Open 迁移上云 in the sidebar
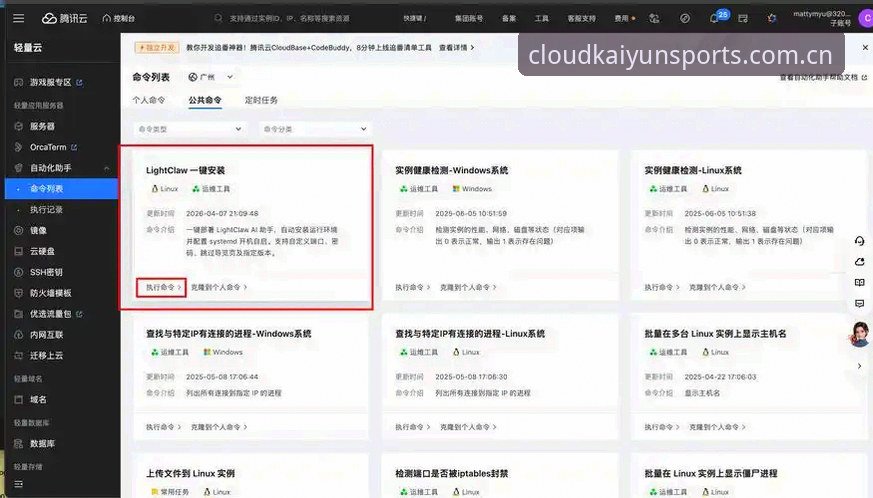This screenshot has height=498, width=873. [x=46, y=355]
